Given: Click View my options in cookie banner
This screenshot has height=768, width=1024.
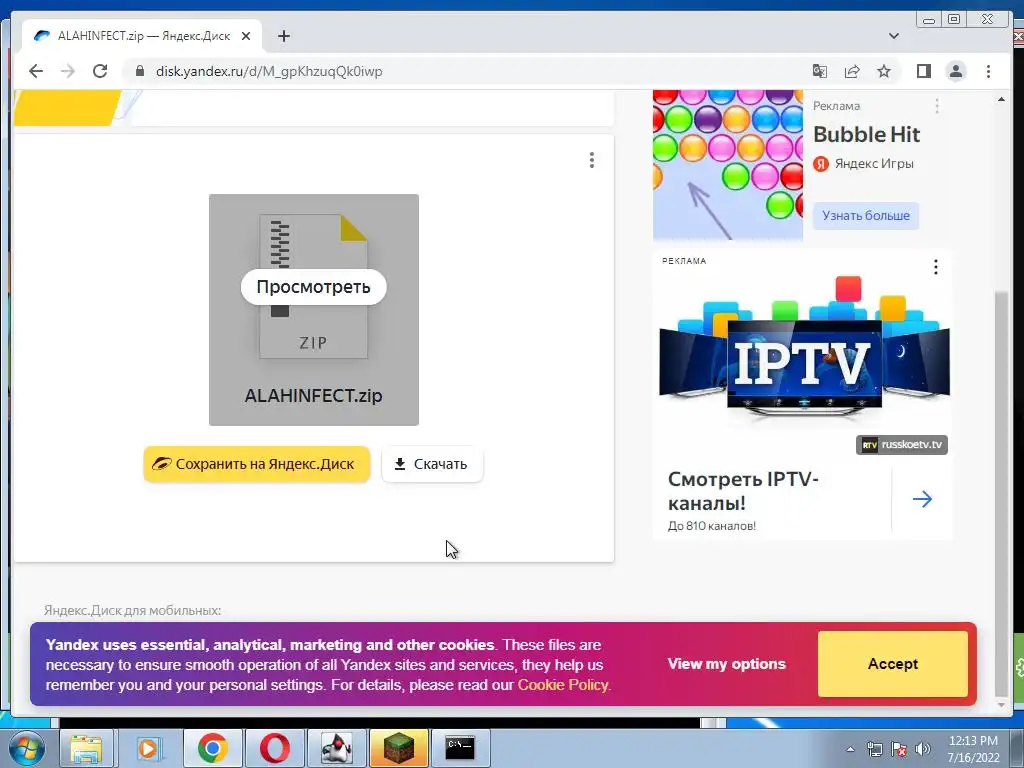Looking at the screenshot, I should [726, 664].
